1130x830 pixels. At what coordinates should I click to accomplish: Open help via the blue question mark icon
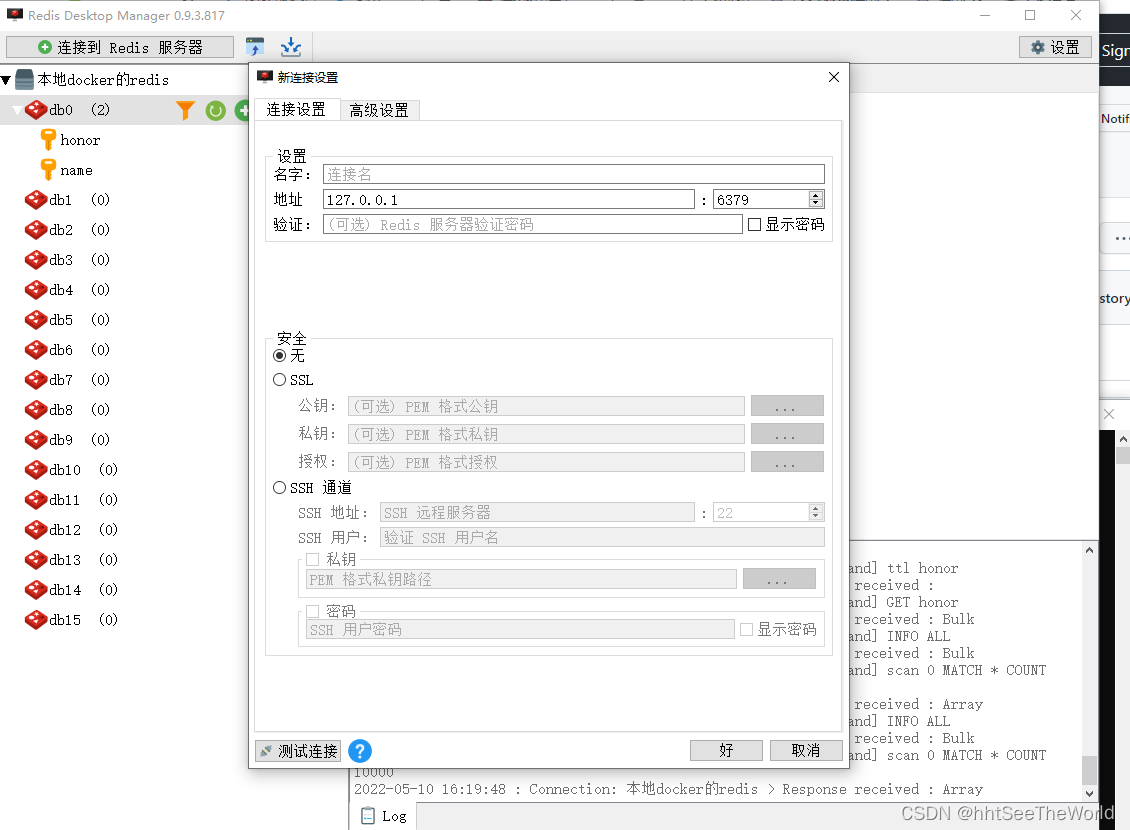coord(360,751)
